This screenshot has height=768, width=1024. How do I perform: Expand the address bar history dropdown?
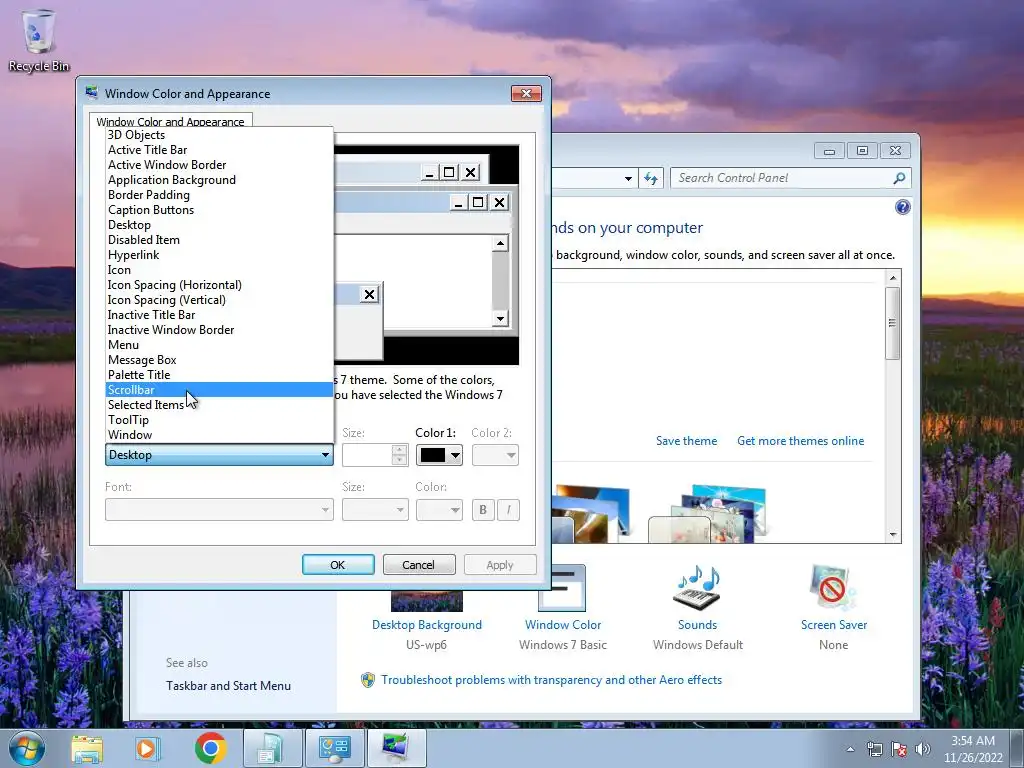[x=628, y=178]
